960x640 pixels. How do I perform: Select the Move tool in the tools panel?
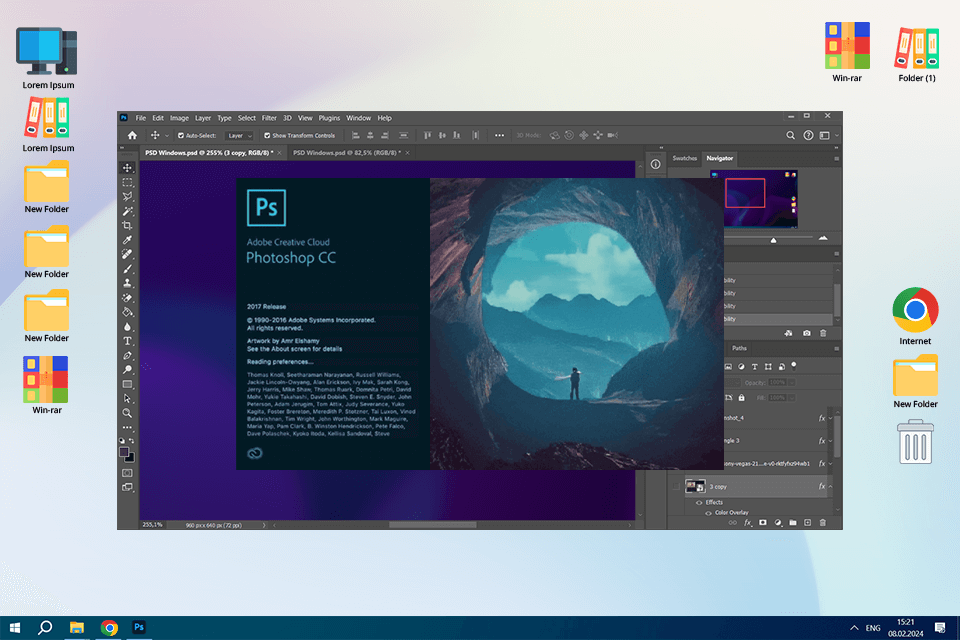127,168
